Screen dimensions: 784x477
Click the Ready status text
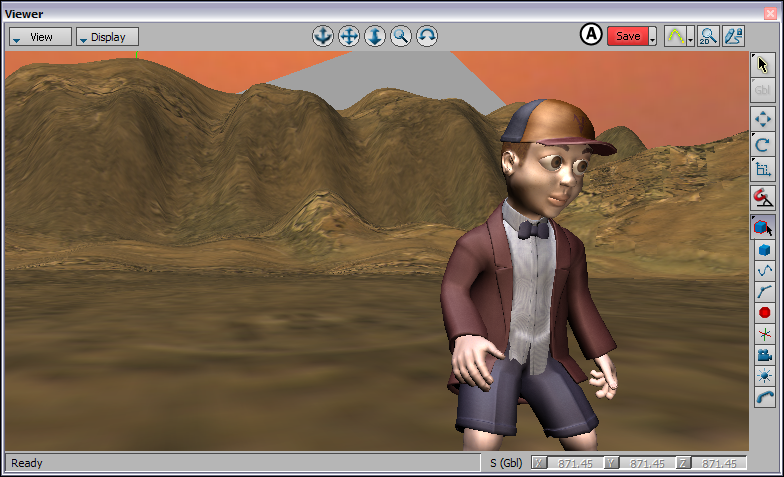tap(27, 463)
